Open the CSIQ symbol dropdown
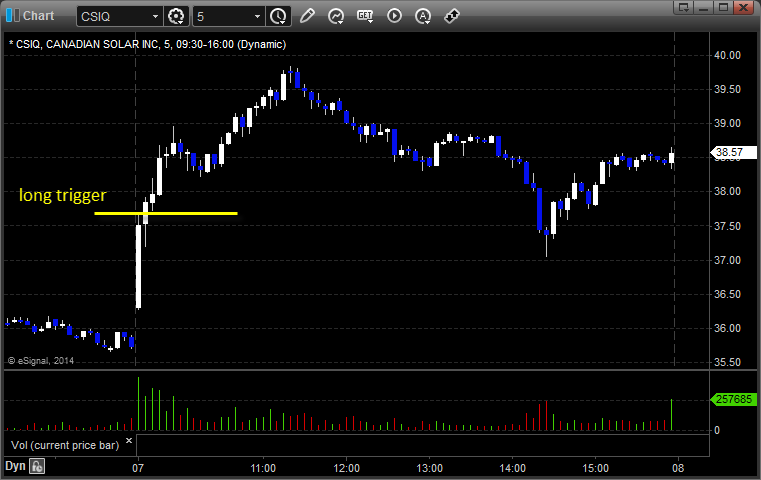The width and height of the screenshot is (761, 480). point(155,17)
